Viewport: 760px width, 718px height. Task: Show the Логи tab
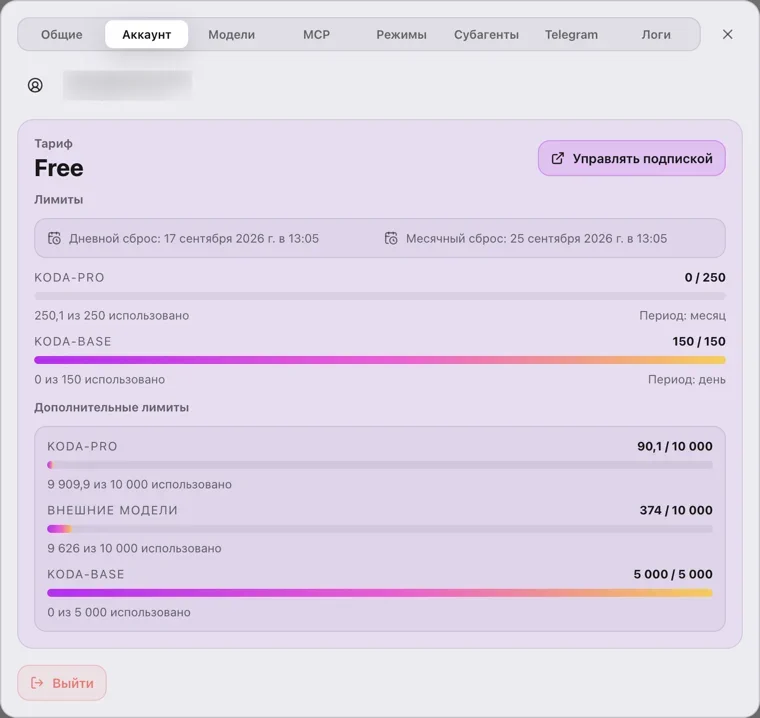tap(656, 34)
